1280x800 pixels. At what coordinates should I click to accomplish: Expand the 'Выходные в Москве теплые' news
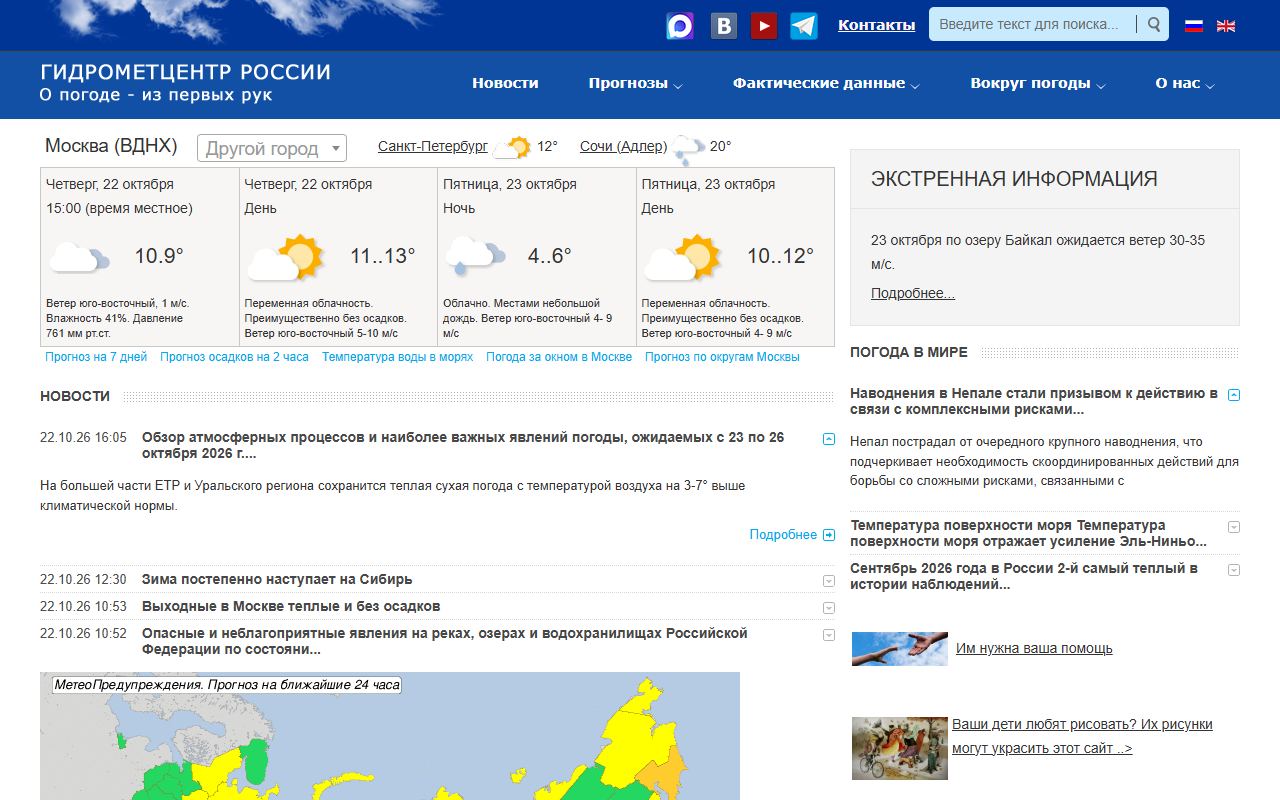pos(829,607)
